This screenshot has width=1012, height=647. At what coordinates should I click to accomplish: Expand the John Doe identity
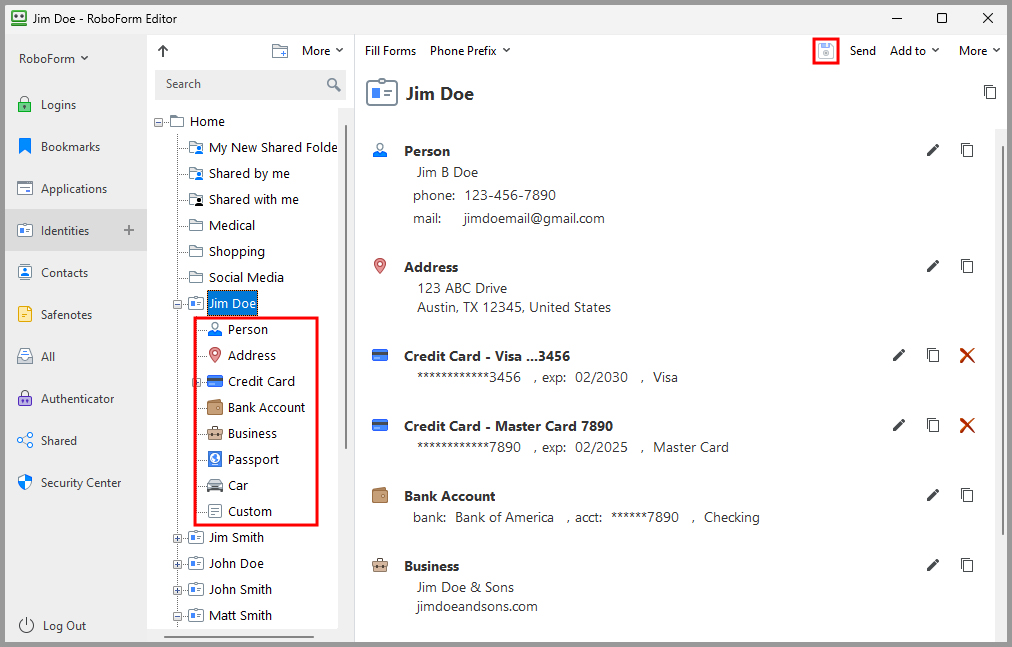[177, 564]
